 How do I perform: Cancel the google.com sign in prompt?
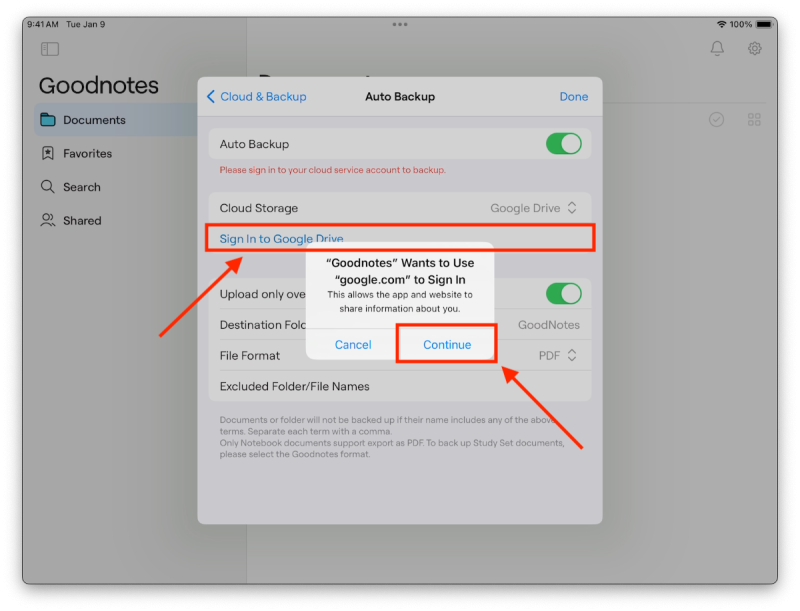(x=353, y=344)
